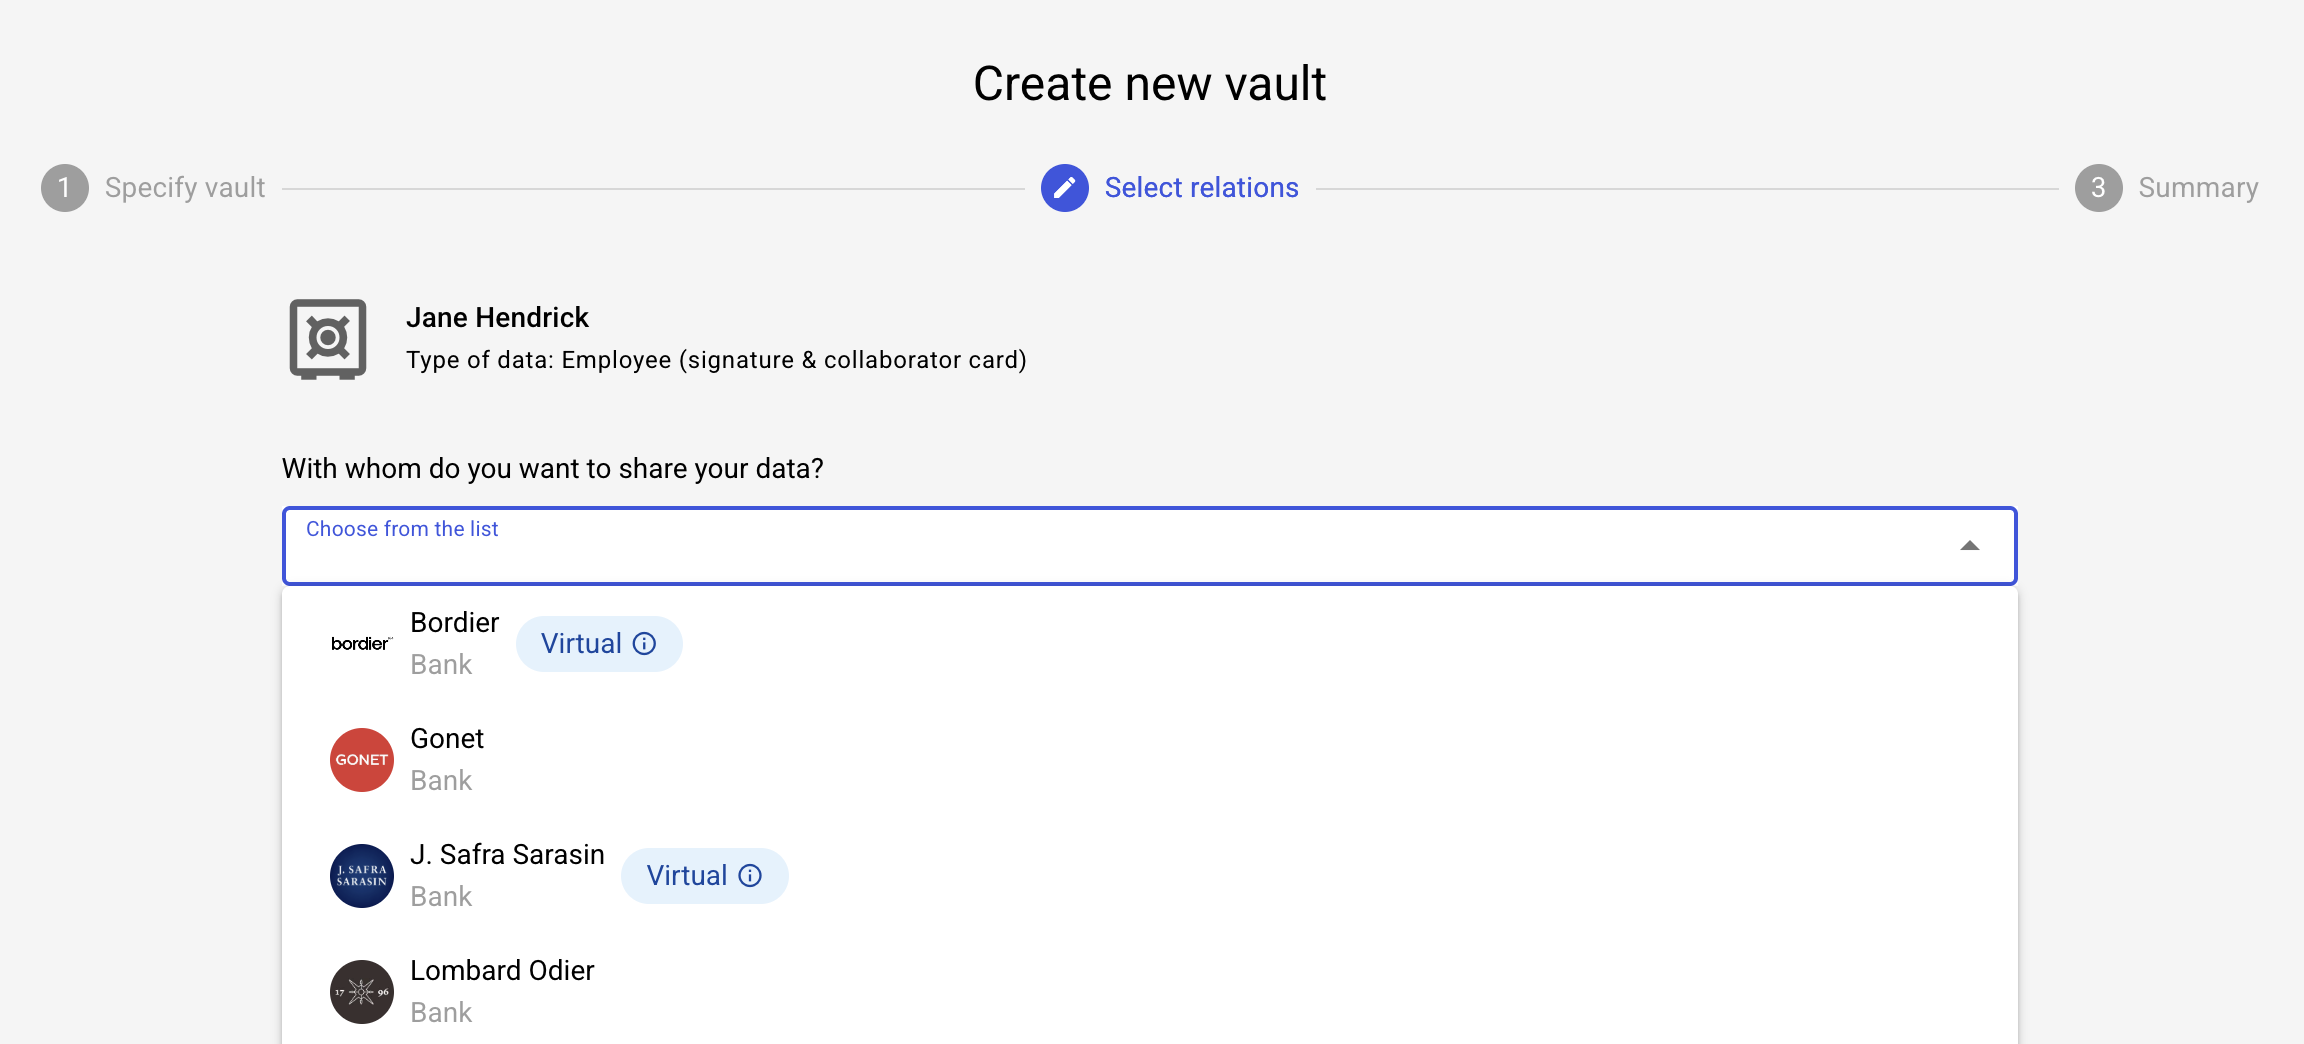Click the pencil edit step icon
Image resolution: width=2304 pixels, height=1044 pixels.
click(1064, 188)
